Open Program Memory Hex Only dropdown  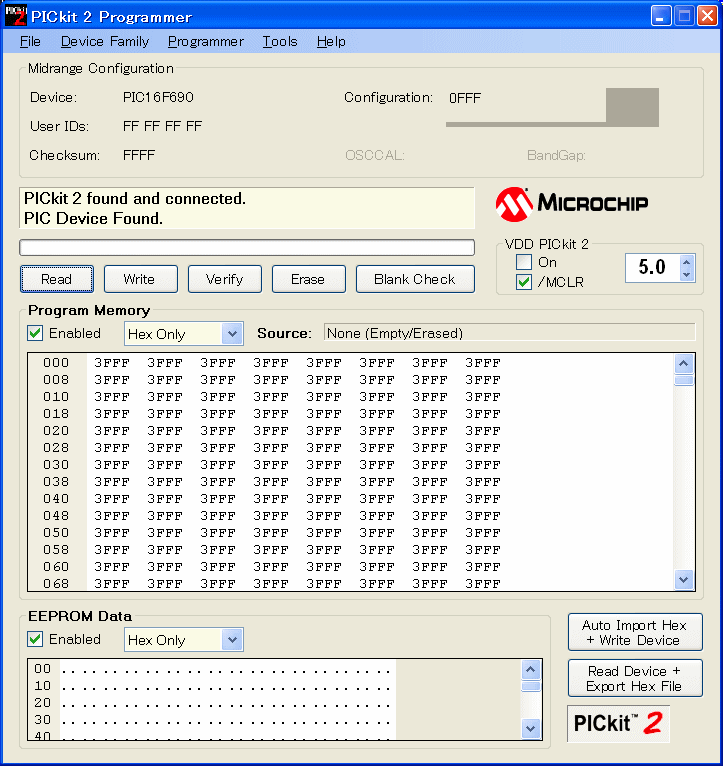[x=232, y=334]
